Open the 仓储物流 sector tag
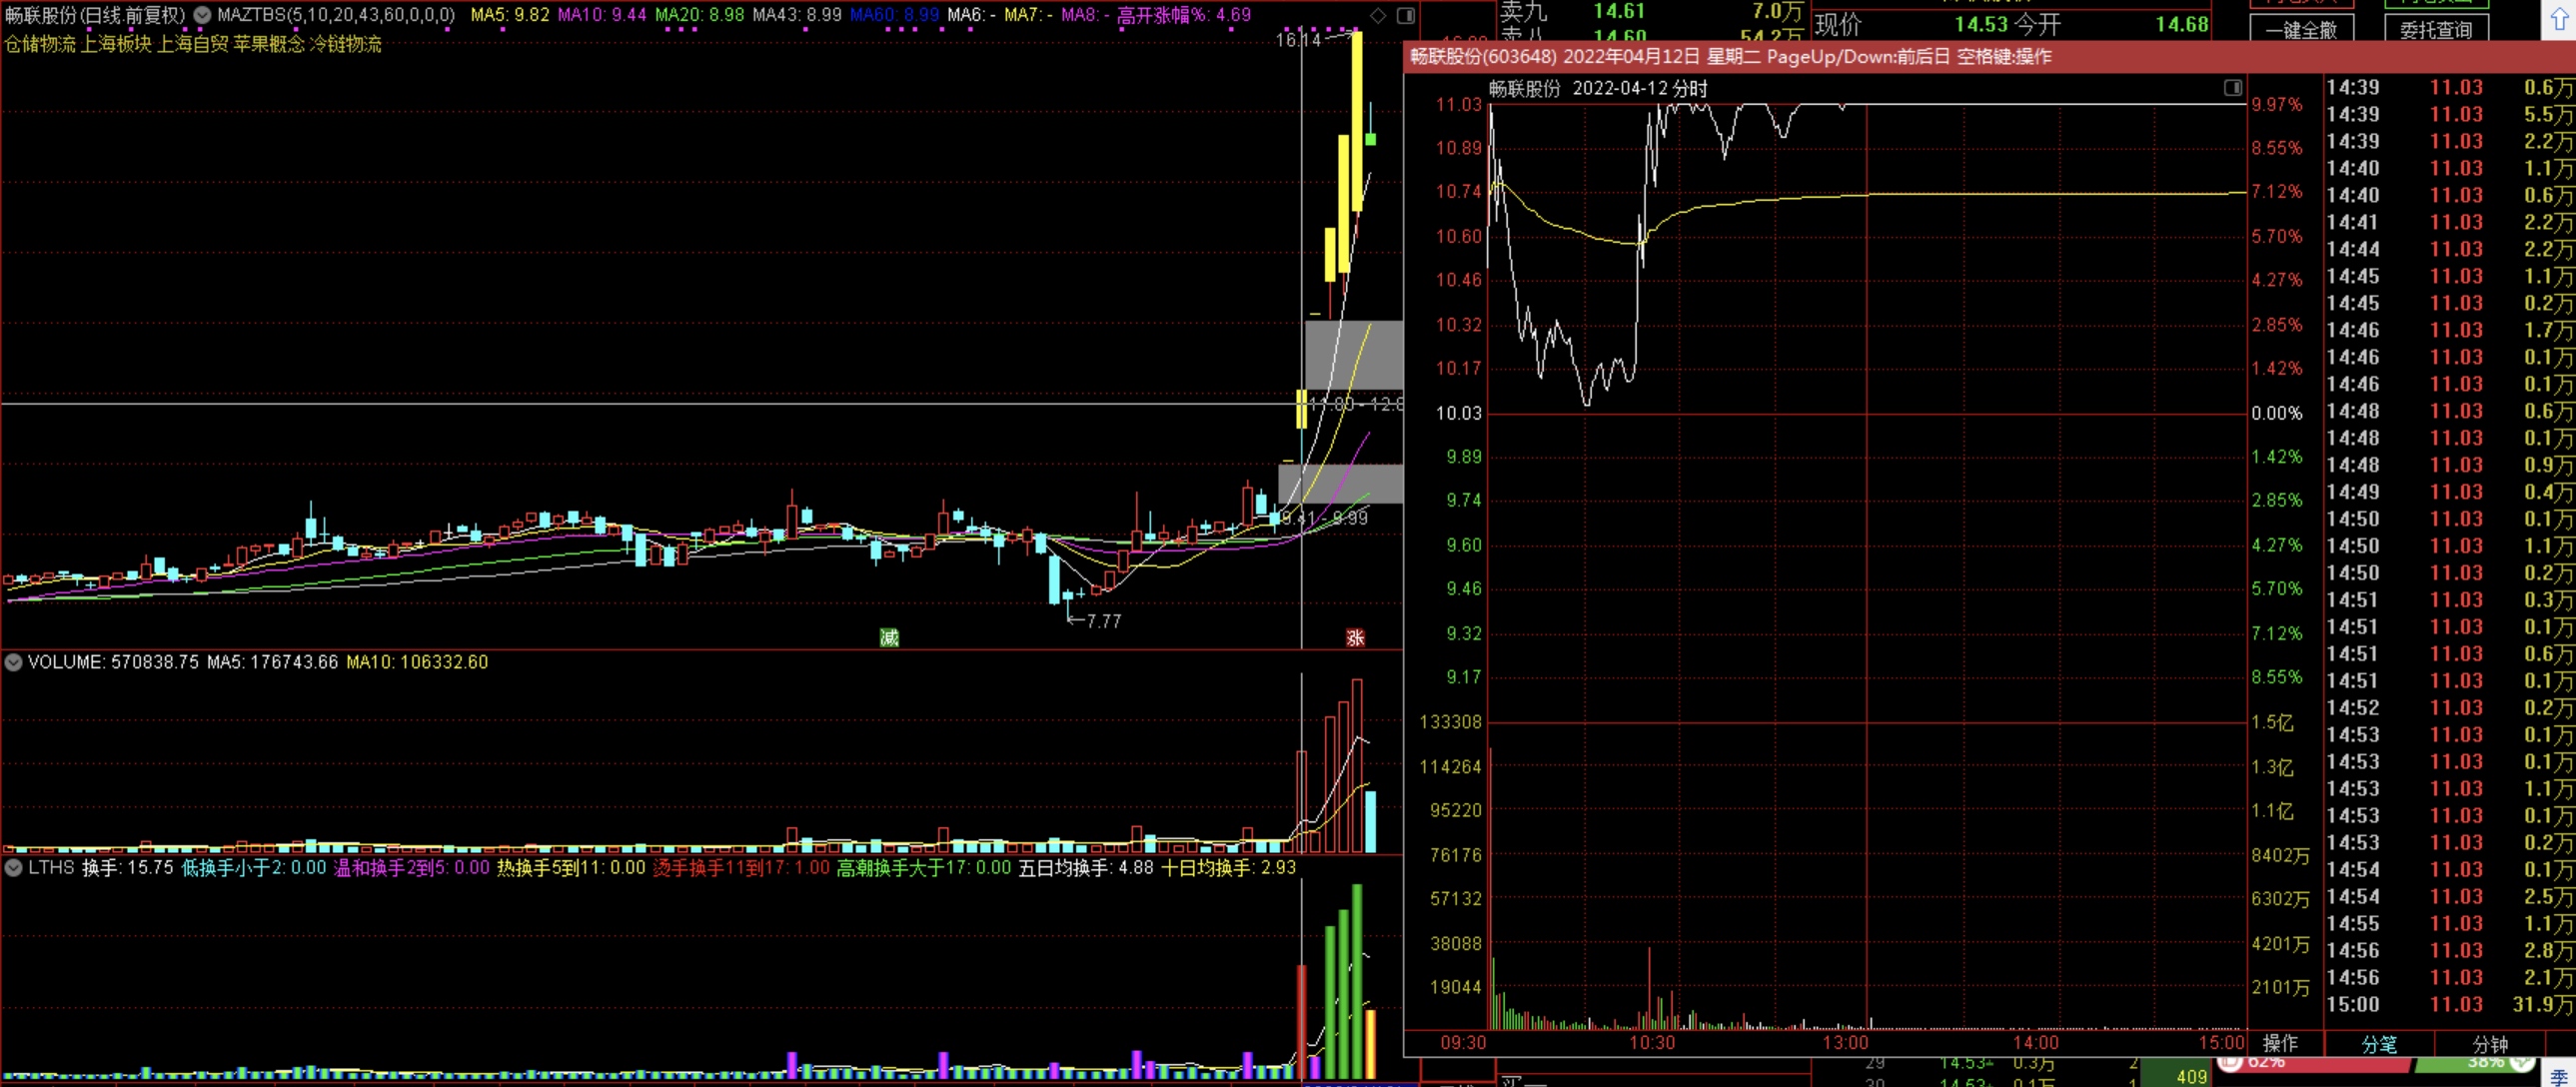The width and height of the screenshot is (2576, 1087). tap(40, 44)
